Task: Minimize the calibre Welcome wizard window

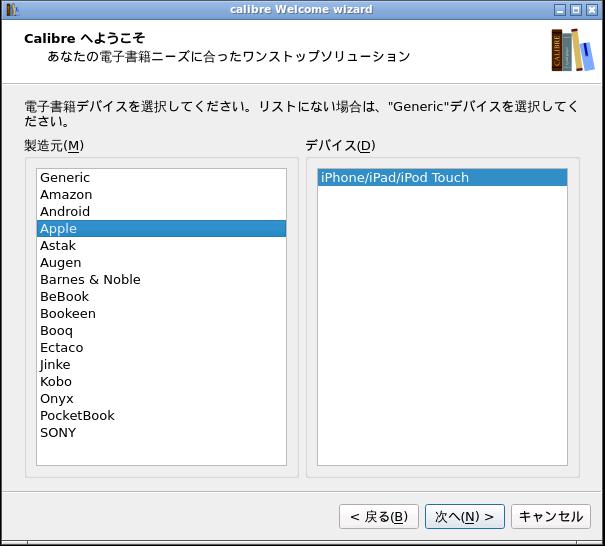Action: pyautogui.click(x=560, y=10)
